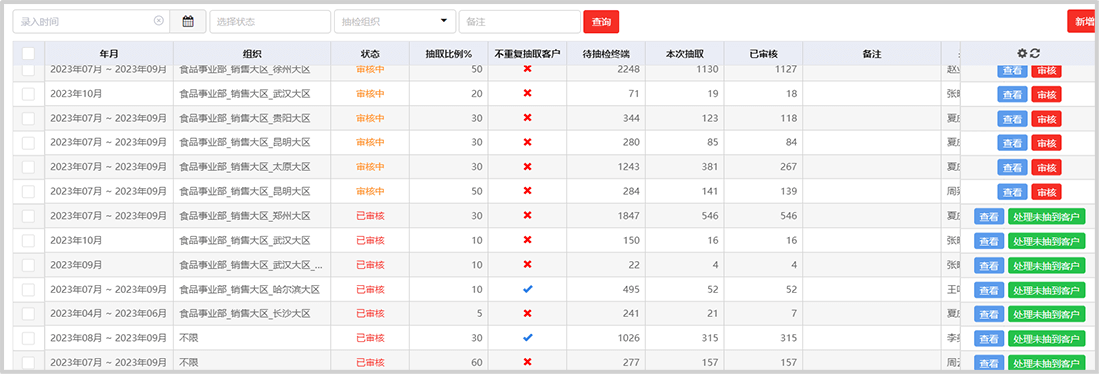Click 审核 for 昆明大区 row with 50 percent
1100x374 pixels.
click(1046, 192)
